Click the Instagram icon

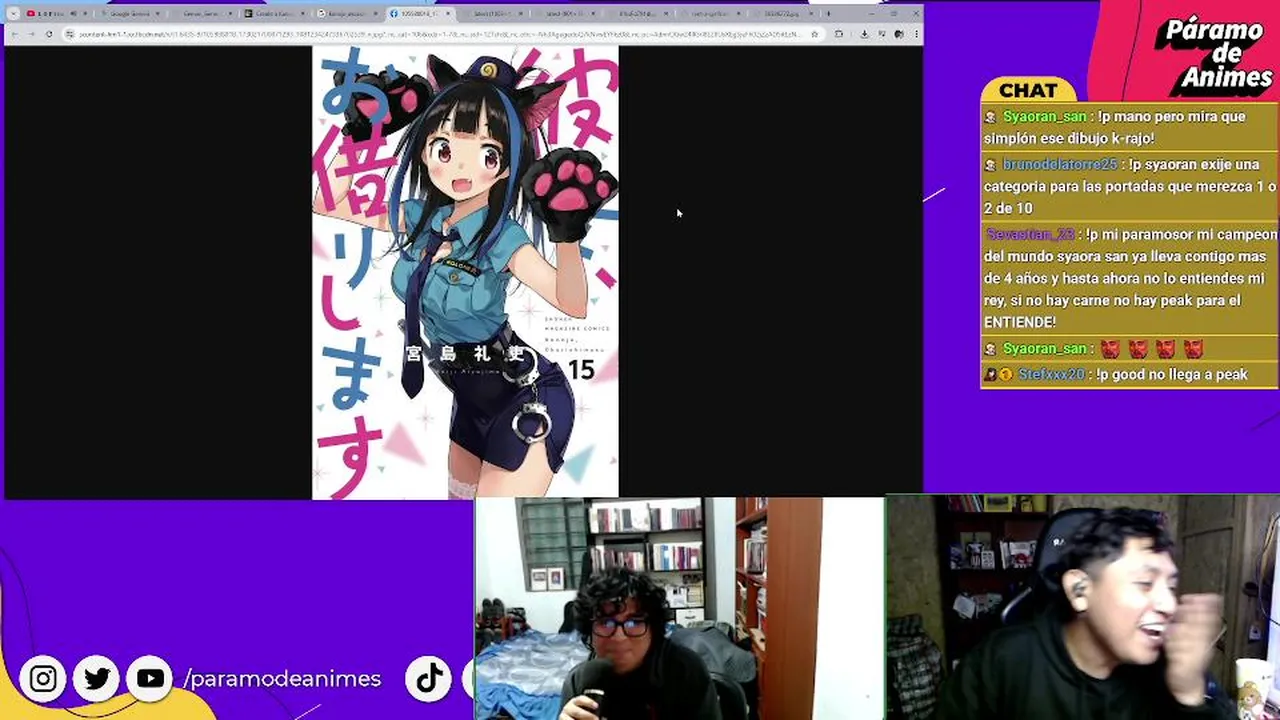click(43, 679)
